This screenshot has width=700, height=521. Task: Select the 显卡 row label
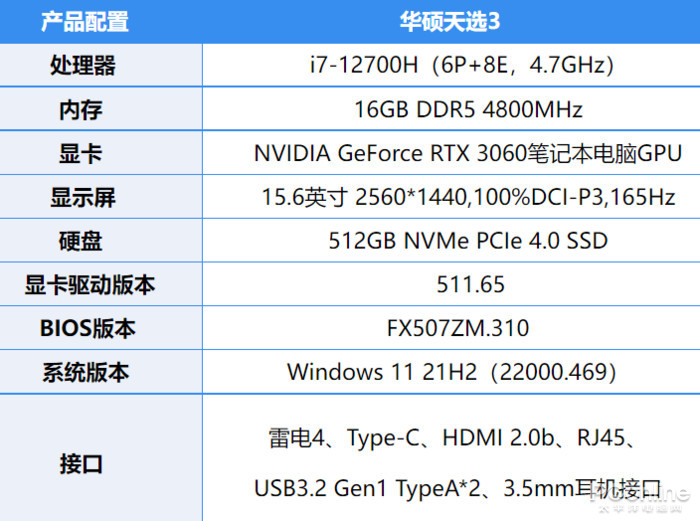pyautogui.click(x=84, y=154)
